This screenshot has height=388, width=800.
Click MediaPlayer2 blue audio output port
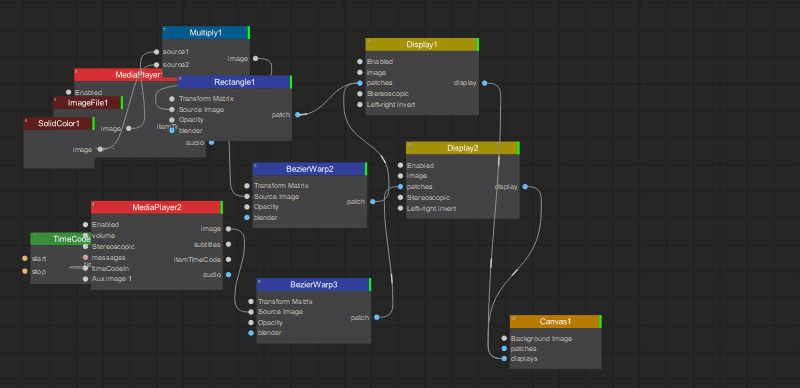coord(228,275)
